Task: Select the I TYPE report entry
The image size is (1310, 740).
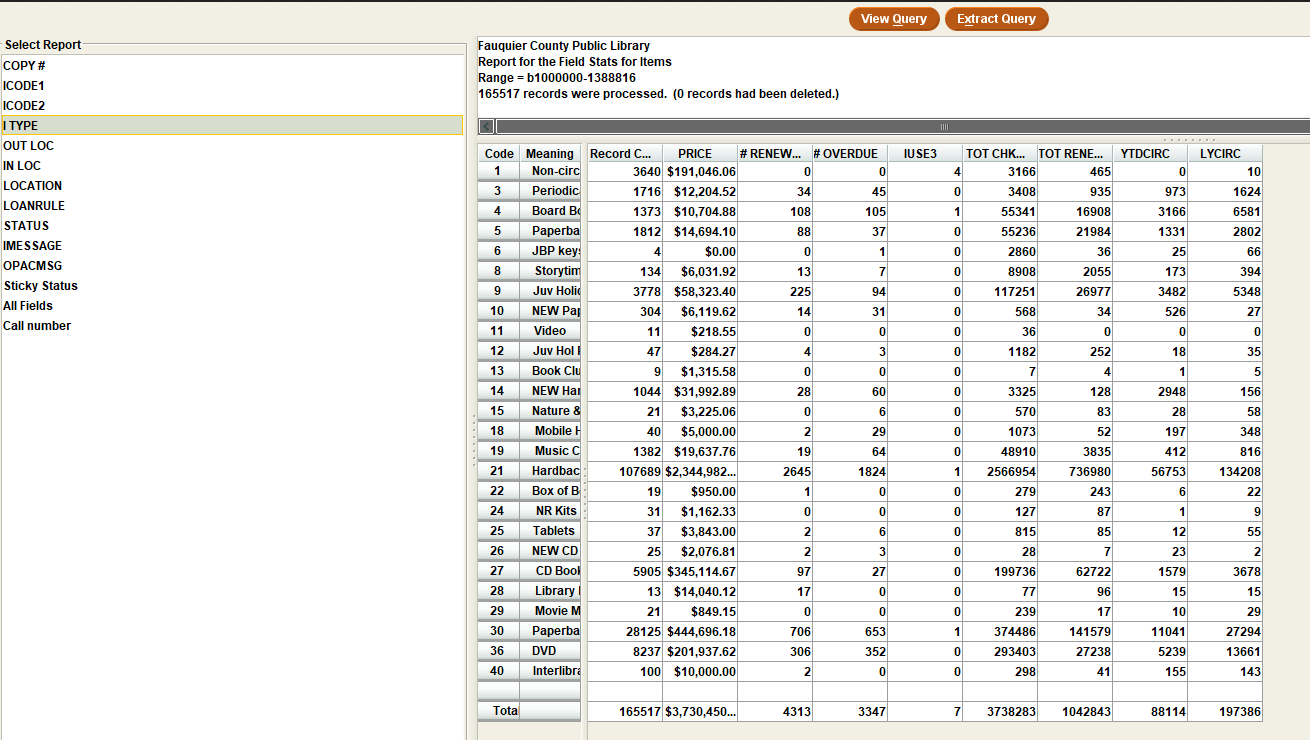Action: point(21,126)
